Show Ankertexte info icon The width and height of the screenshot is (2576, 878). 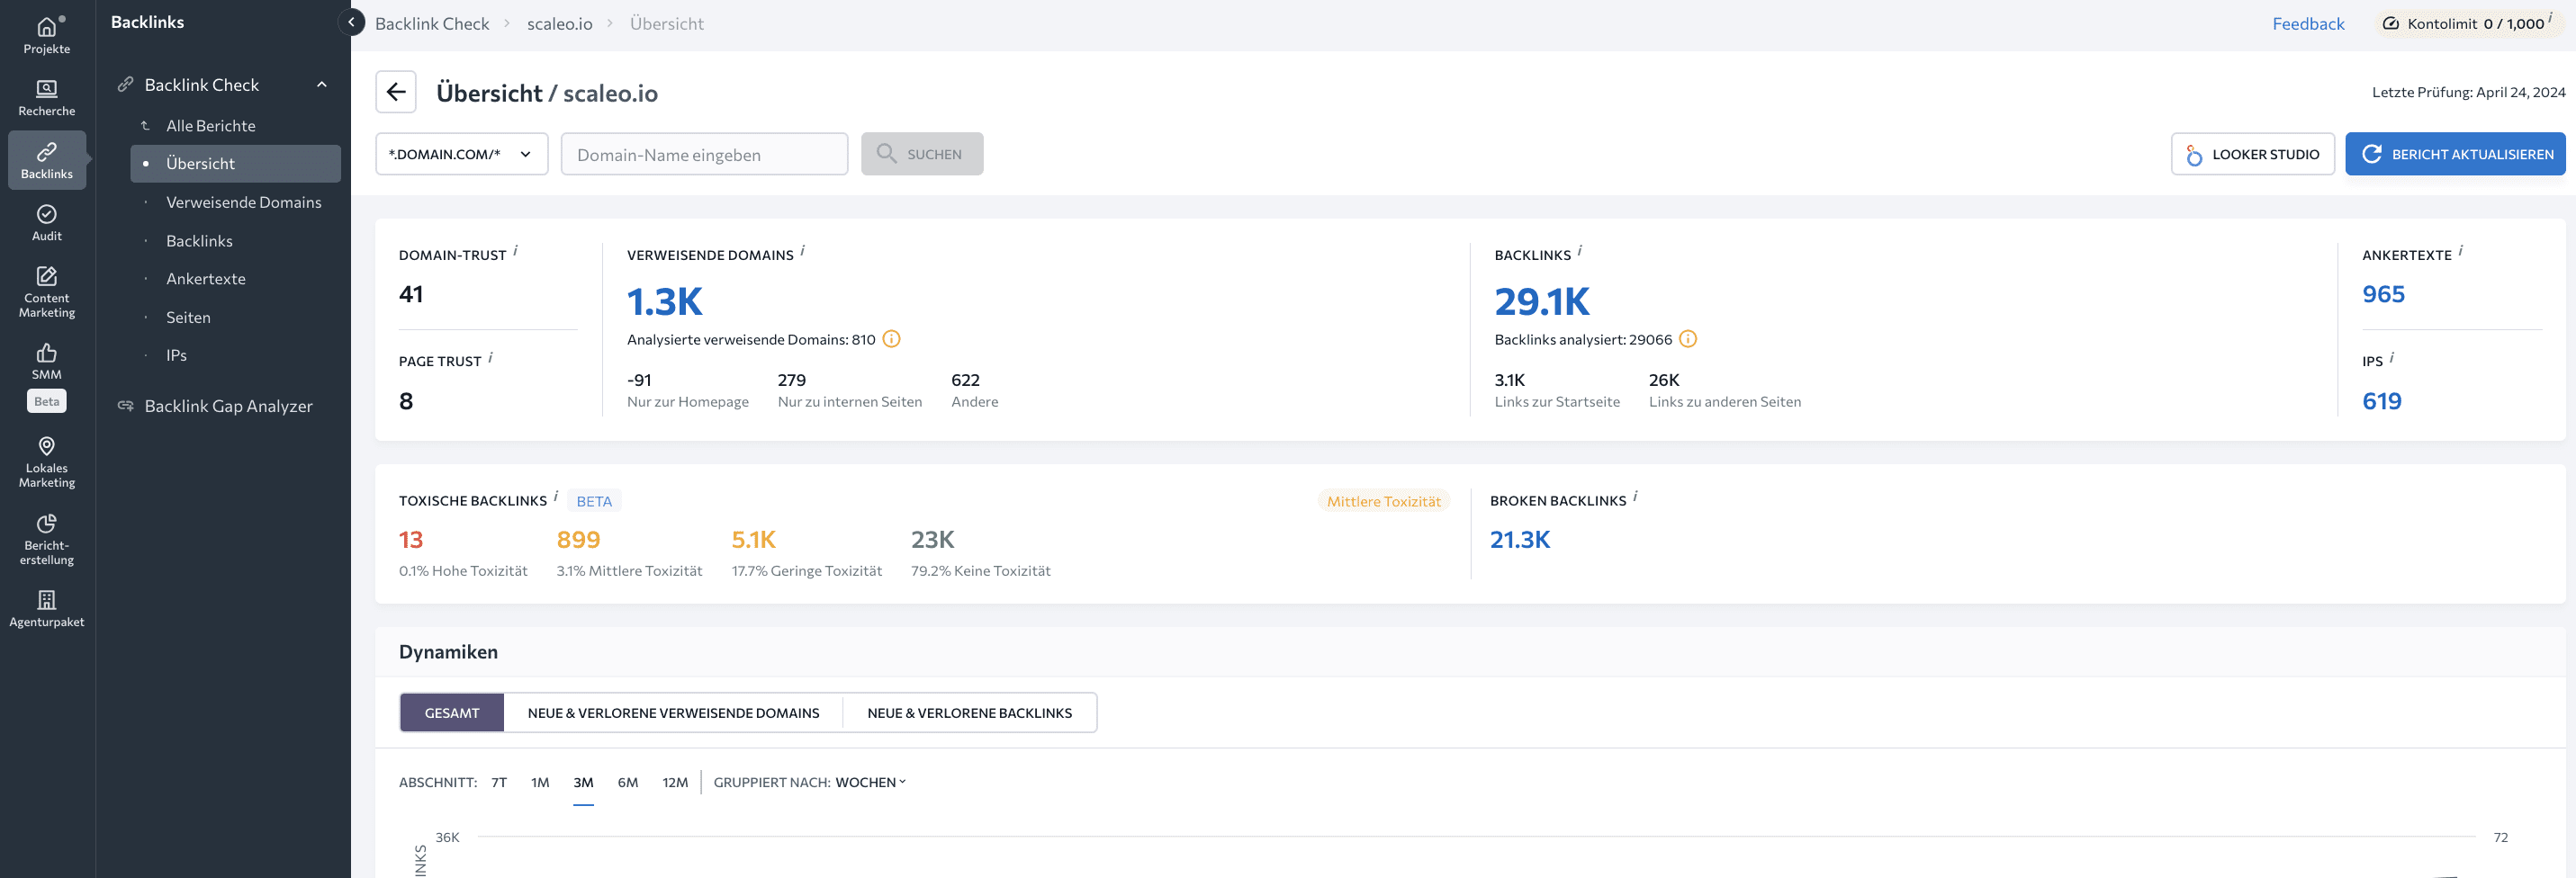tap(2461, 250)
